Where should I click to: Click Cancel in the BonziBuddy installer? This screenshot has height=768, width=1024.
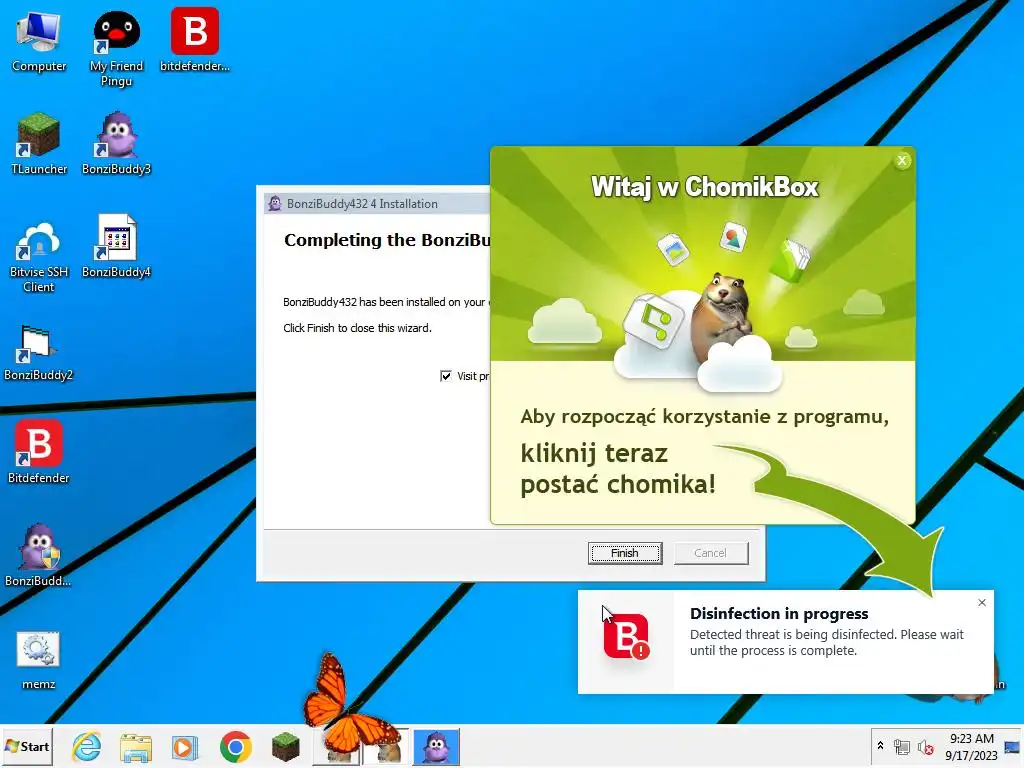point(711,553)
